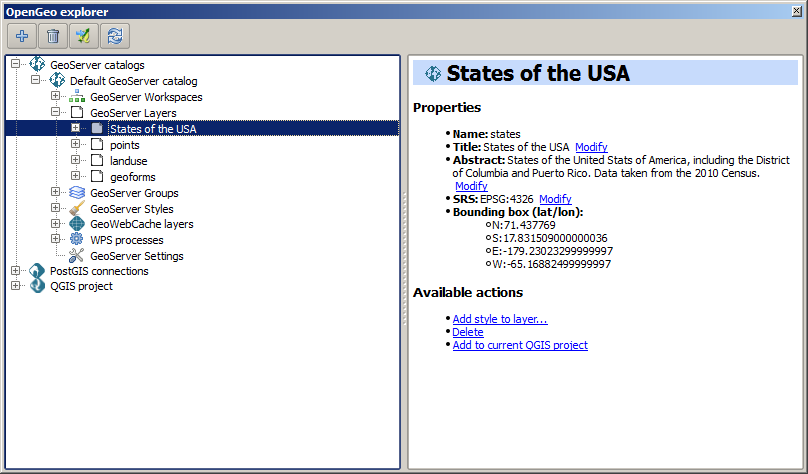Click 'Add to current QGIS project' link
808x474 pixels.
pos(520,345)
